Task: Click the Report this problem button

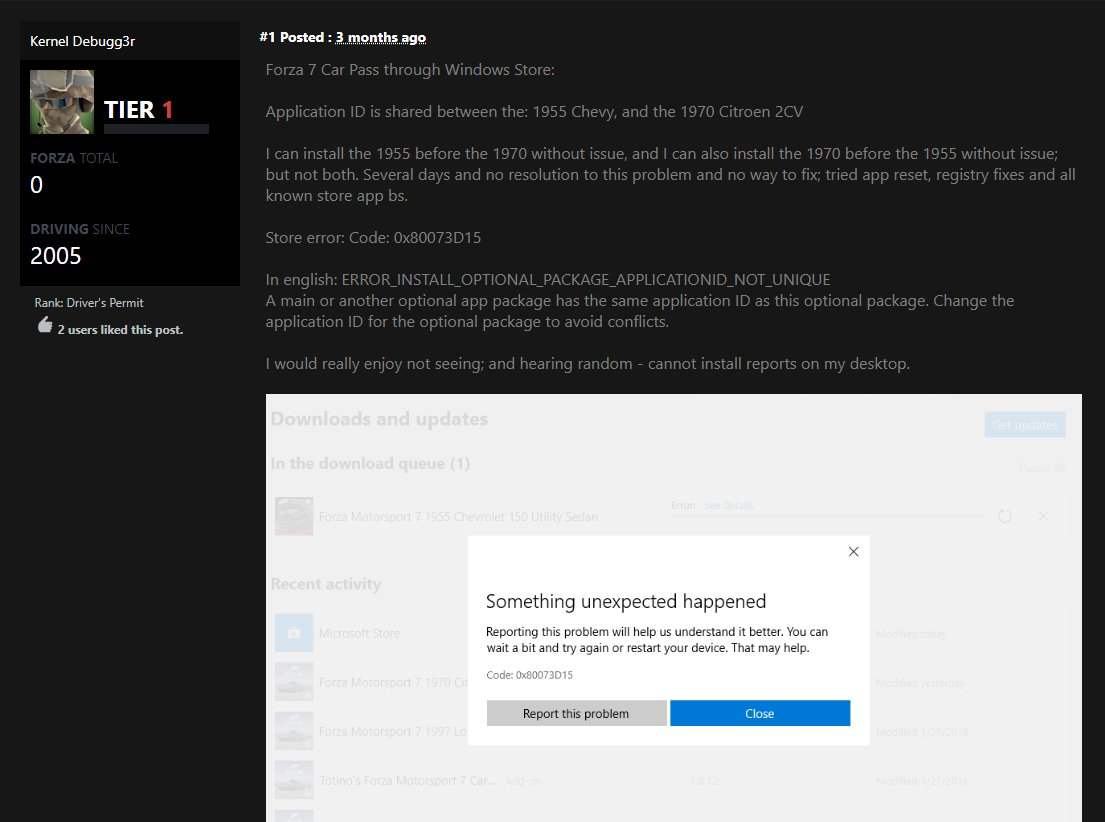Action: 576,713
